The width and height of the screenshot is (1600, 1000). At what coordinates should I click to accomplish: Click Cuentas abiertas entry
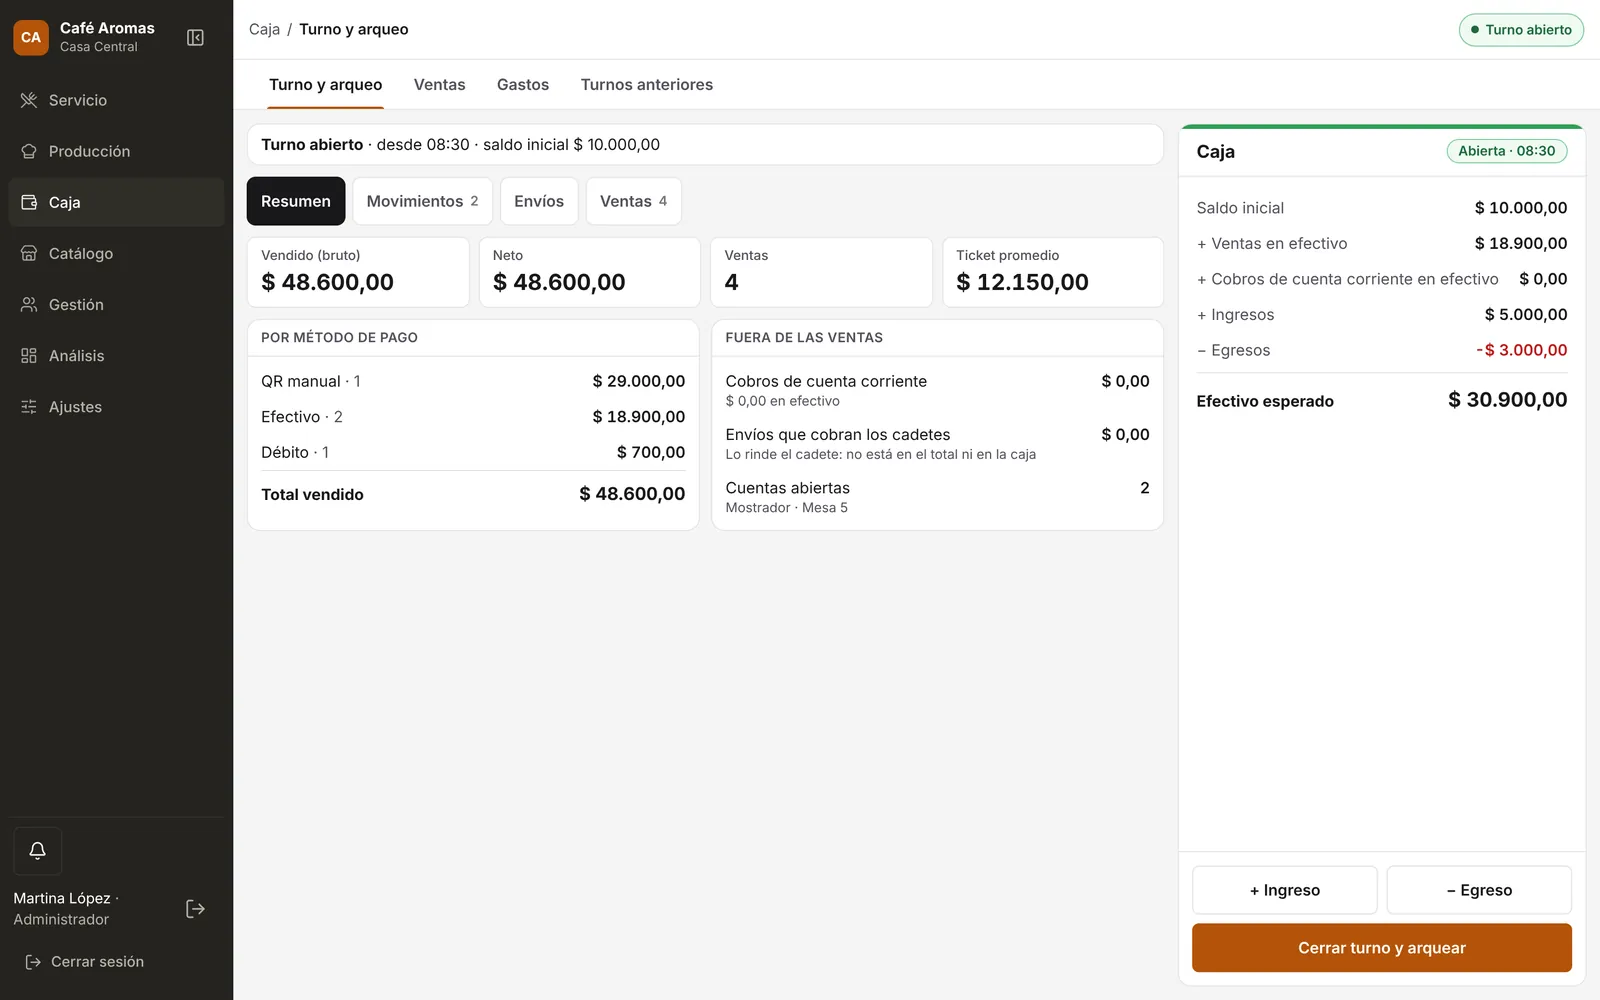(937, 497)
